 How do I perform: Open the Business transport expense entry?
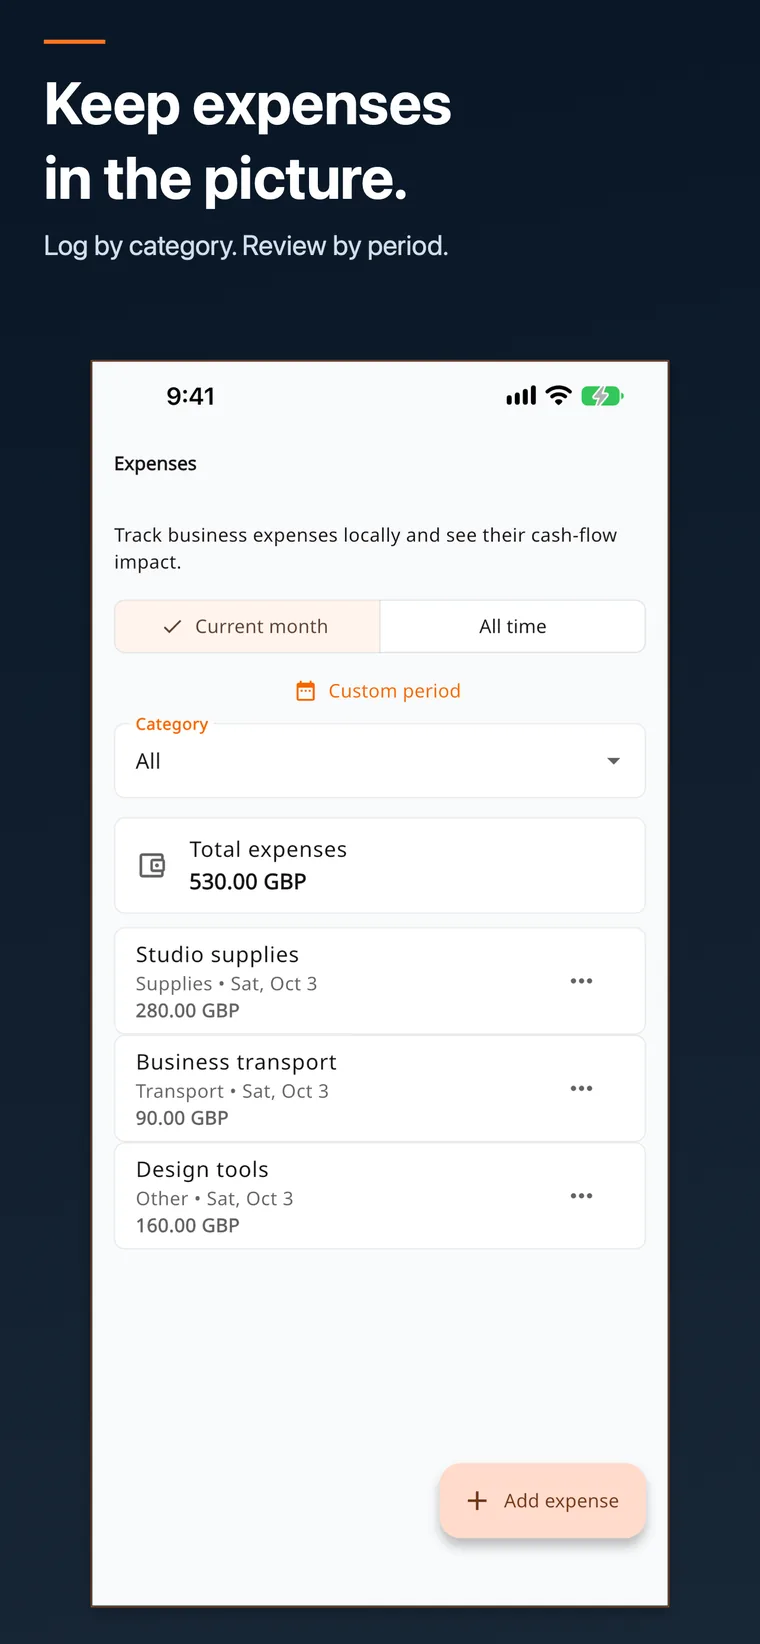coord(380,1088)
